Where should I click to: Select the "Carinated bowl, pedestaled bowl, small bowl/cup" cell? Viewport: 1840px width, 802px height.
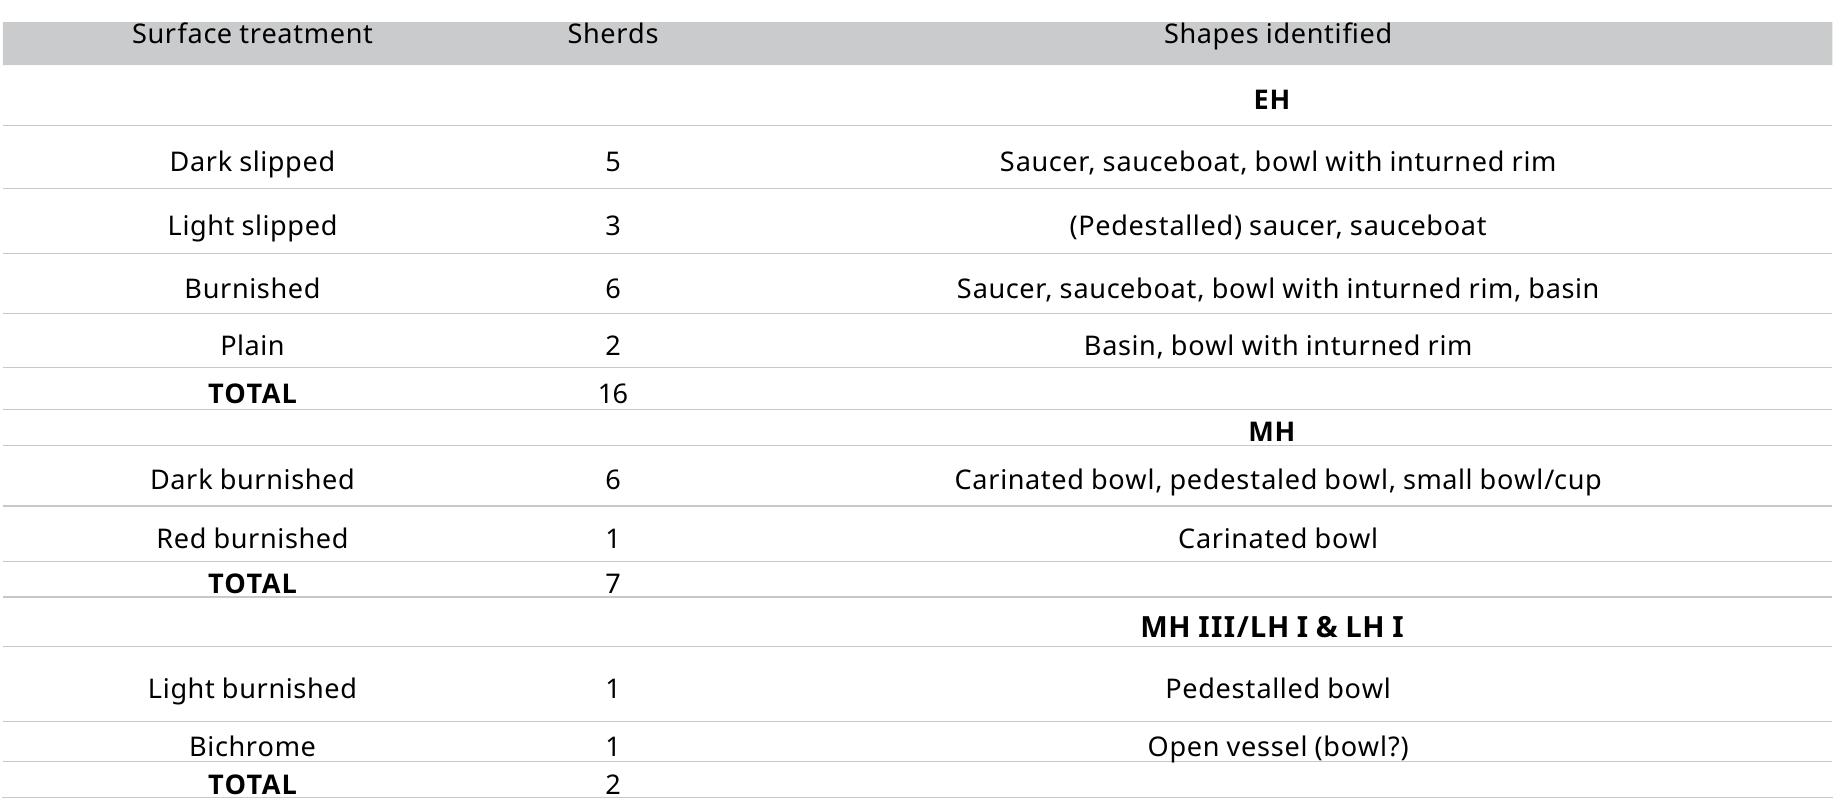(x=1277, y=480)
